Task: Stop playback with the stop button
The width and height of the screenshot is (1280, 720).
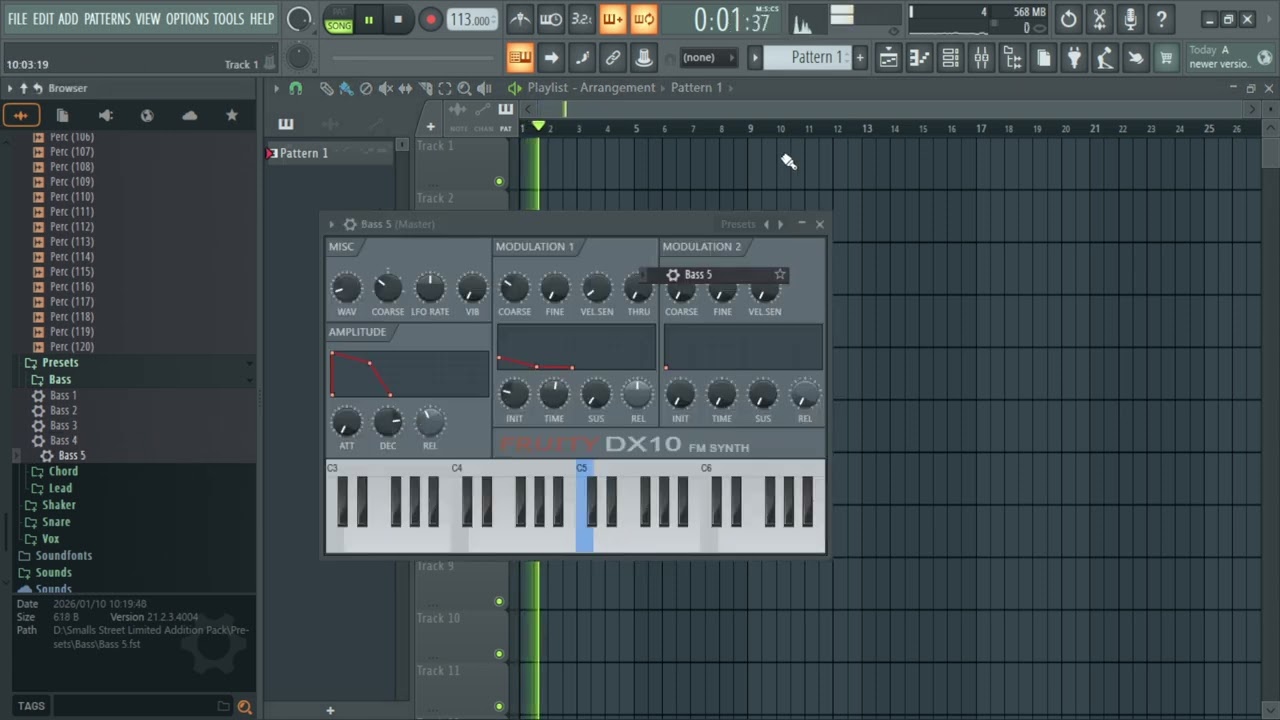Action: coord(398,19)
